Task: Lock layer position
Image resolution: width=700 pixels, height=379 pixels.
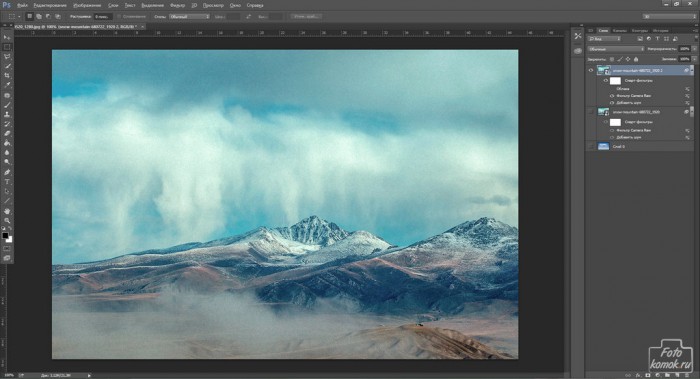Action: pyautogui.click(x=628, y=59)
